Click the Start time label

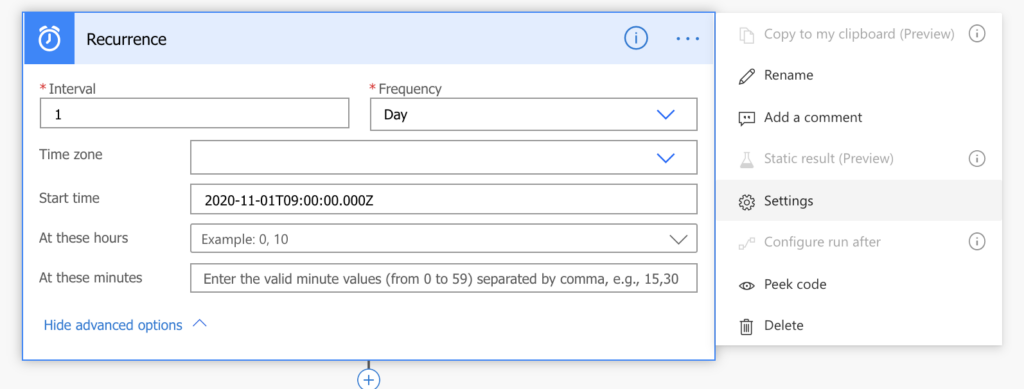pos(69,198)
